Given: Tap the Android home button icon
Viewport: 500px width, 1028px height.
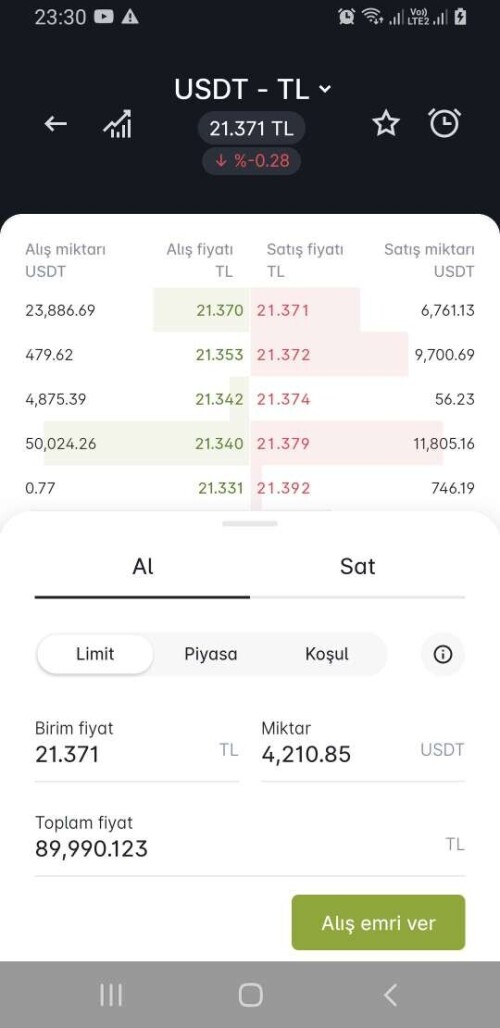Looking at the screenshot, I should pyautogui.click(x=250, y=995).
